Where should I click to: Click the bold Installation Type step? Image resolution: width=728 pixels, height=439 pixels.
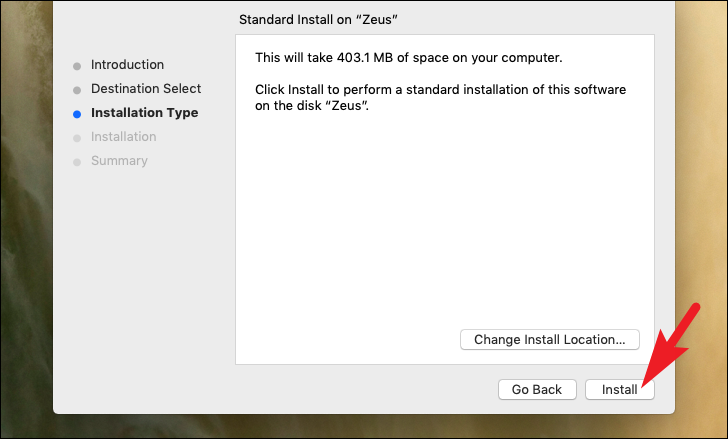pyautogui.click(x=144, y=113)
